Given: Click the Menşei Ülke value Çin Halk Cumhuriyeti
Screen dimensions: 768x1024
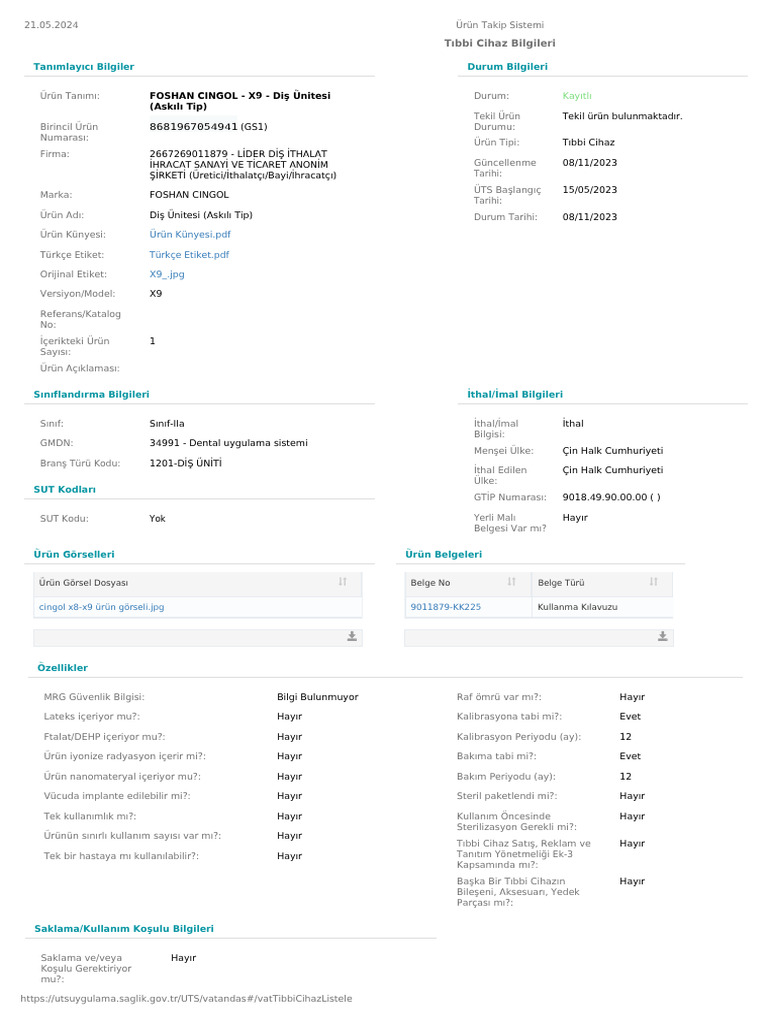Looking at the screenshot, I should click(613, 451).
